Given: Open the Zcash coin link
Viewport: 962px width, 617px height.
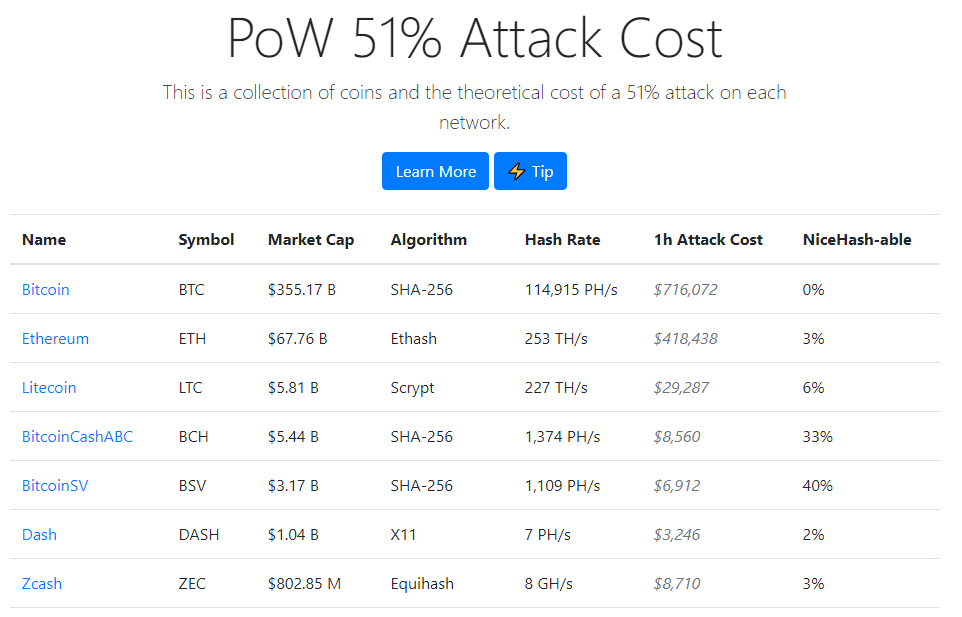Looking at the screenshot, I should 42,584.
